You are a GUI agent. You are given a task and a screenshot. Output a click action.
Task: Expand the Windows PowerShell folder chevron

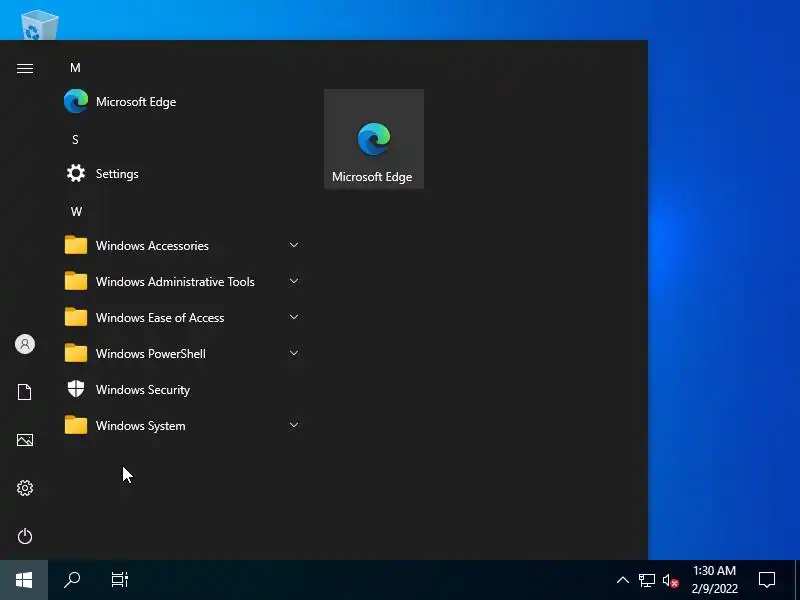pyautogui.click(x=294, y=353)
